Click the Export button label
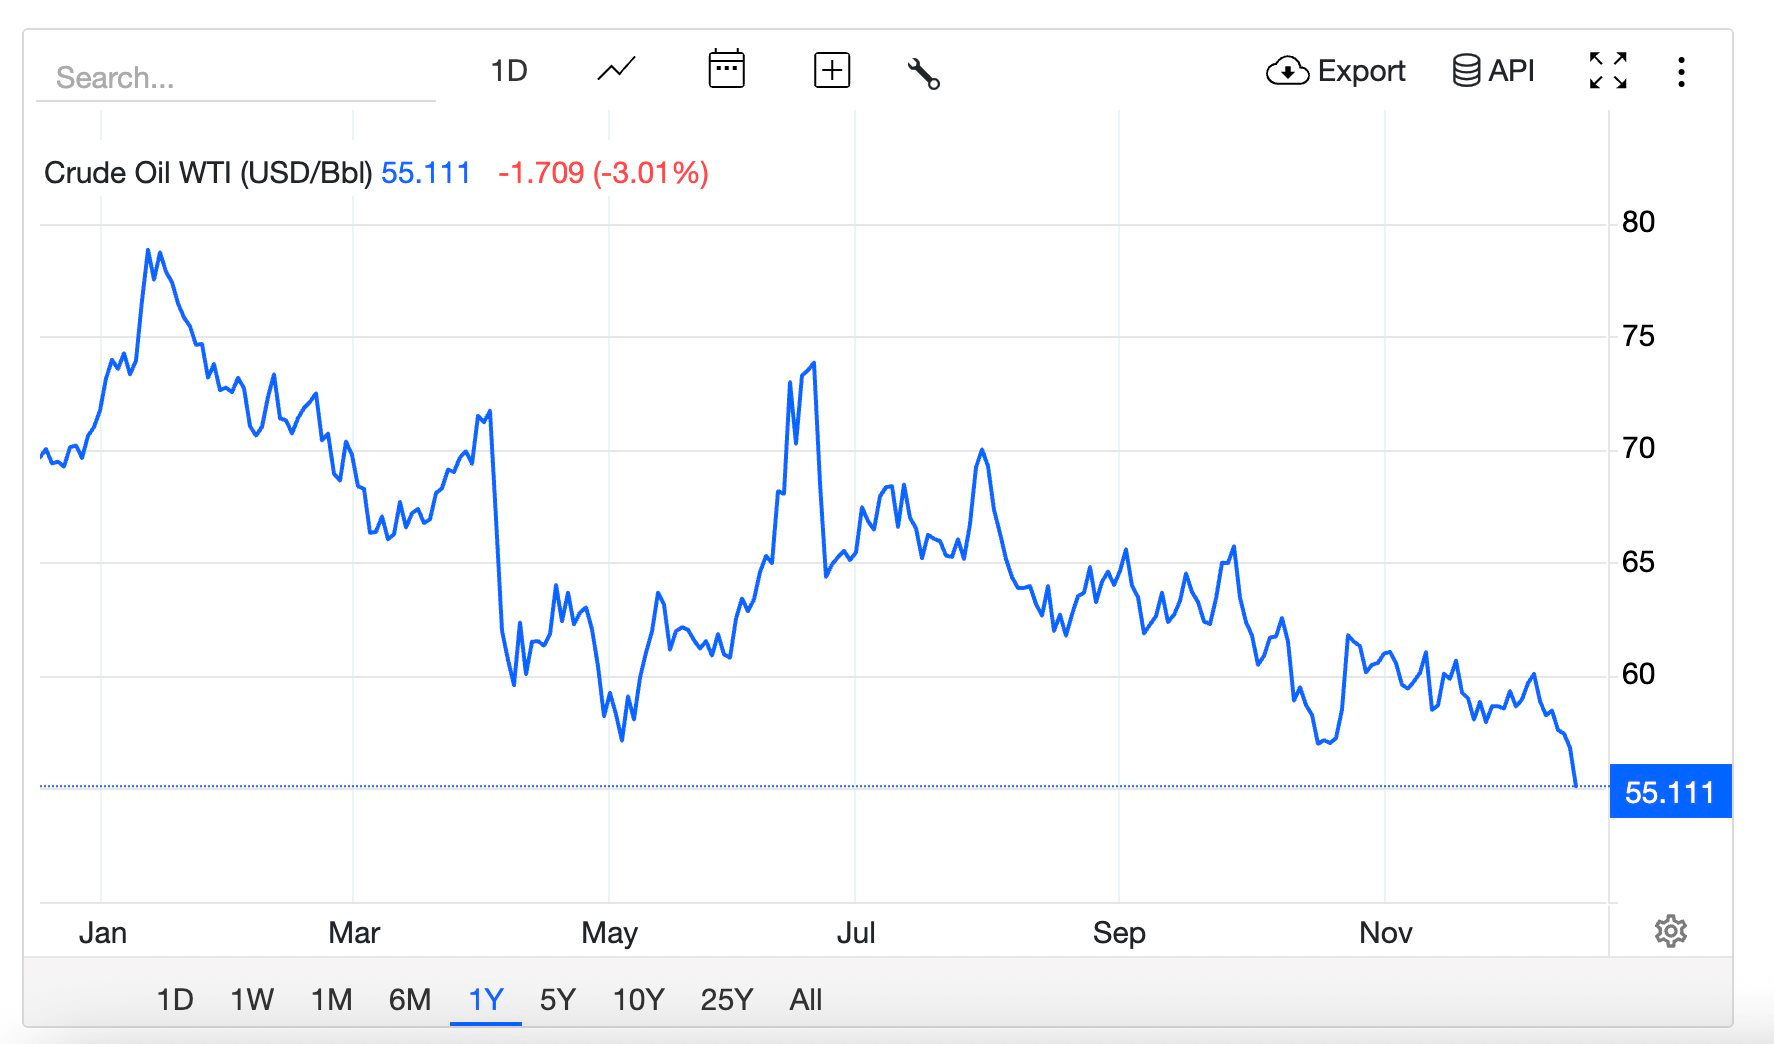Viewport: 1774px width, 1044px height. pyautogui.click(x=1363, y=71)
